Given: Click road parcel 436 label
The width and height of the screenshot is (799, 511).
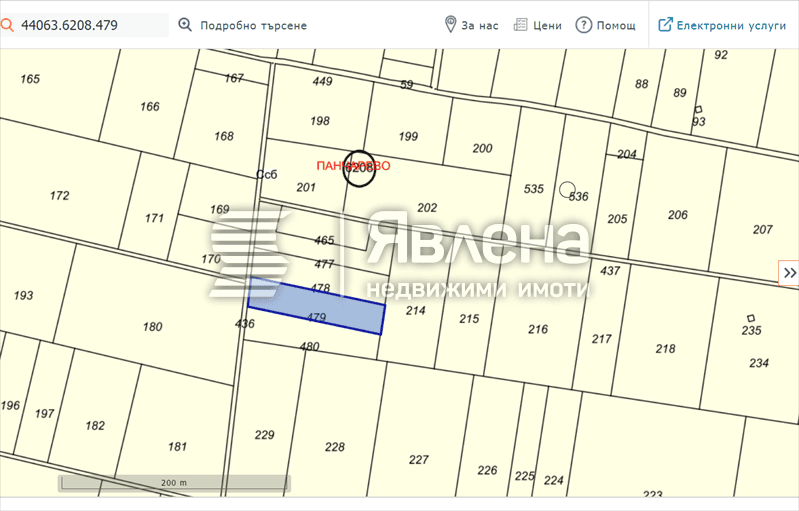Looking at the screenshot, I should tap(245, 323).
